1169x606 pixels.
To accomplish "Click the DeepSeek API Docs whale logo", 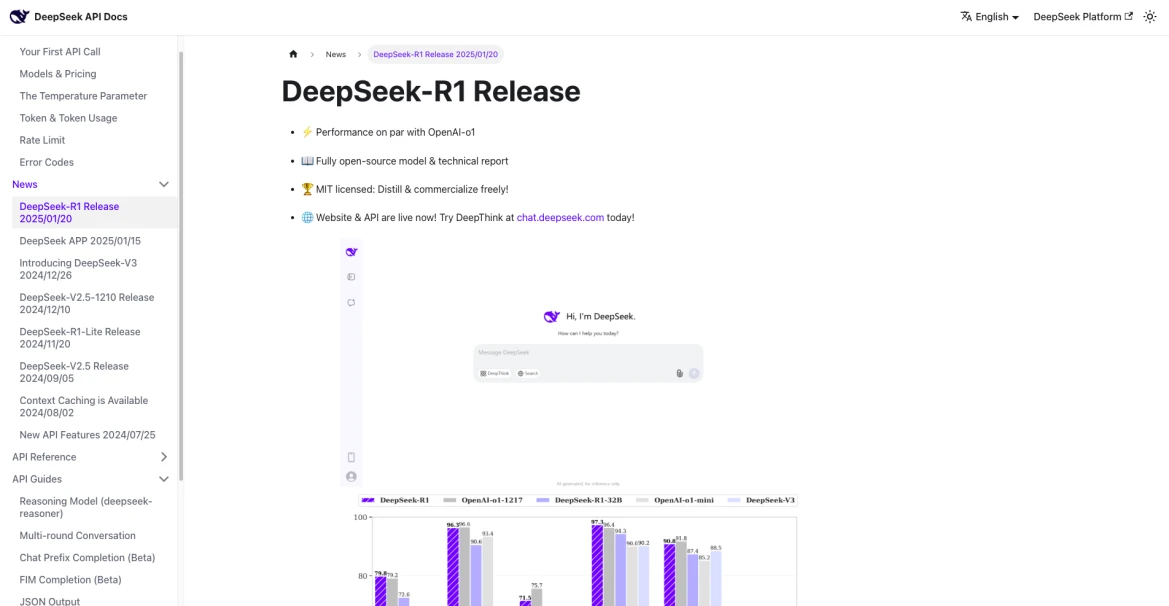I will (18, 16).
